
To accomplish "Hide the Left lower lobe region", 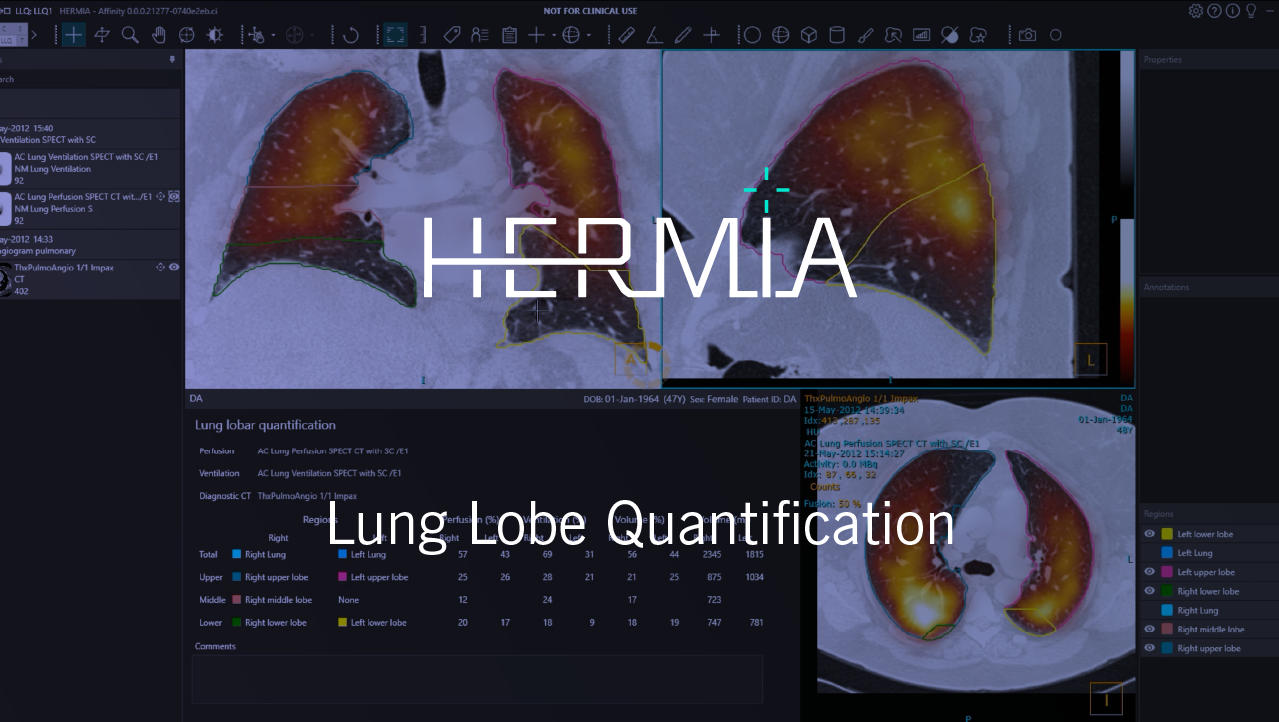I will pos(1150,534).
